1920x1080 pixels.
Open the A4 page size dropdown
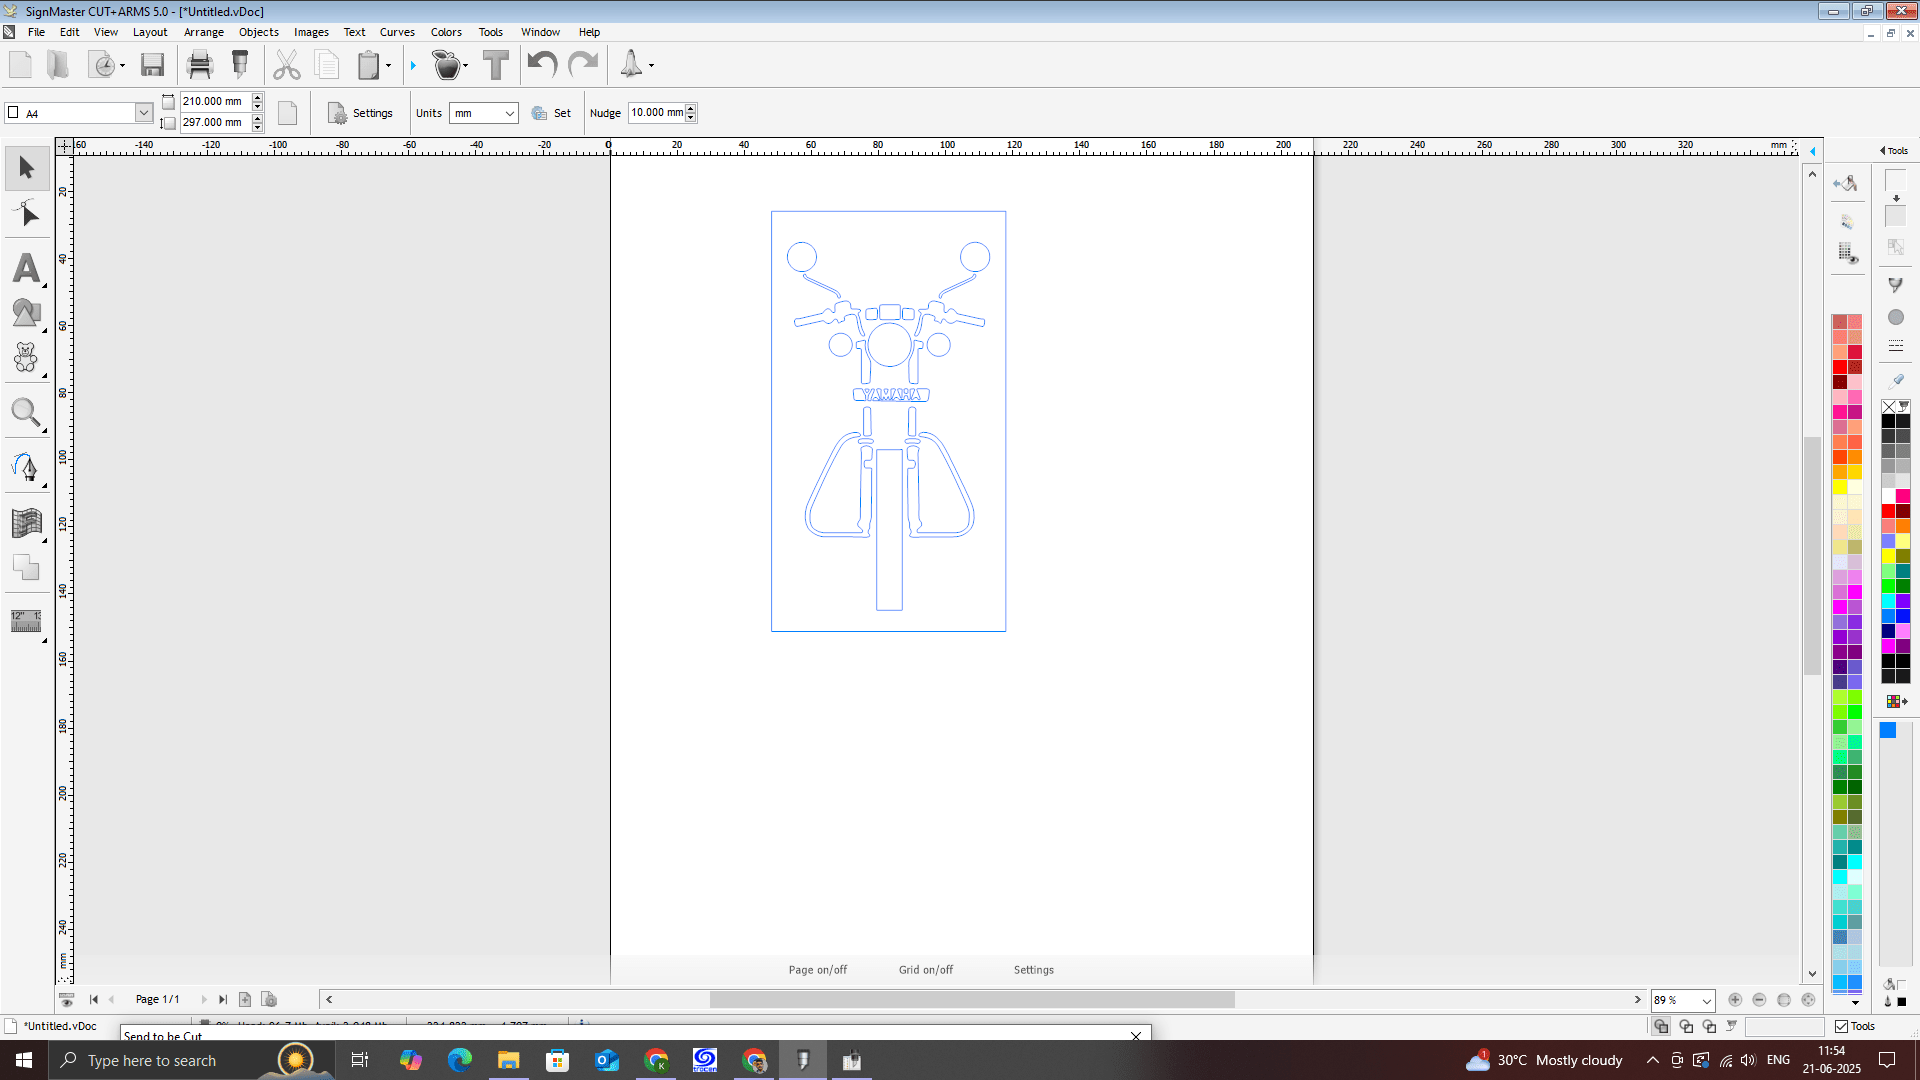(143, 113)
